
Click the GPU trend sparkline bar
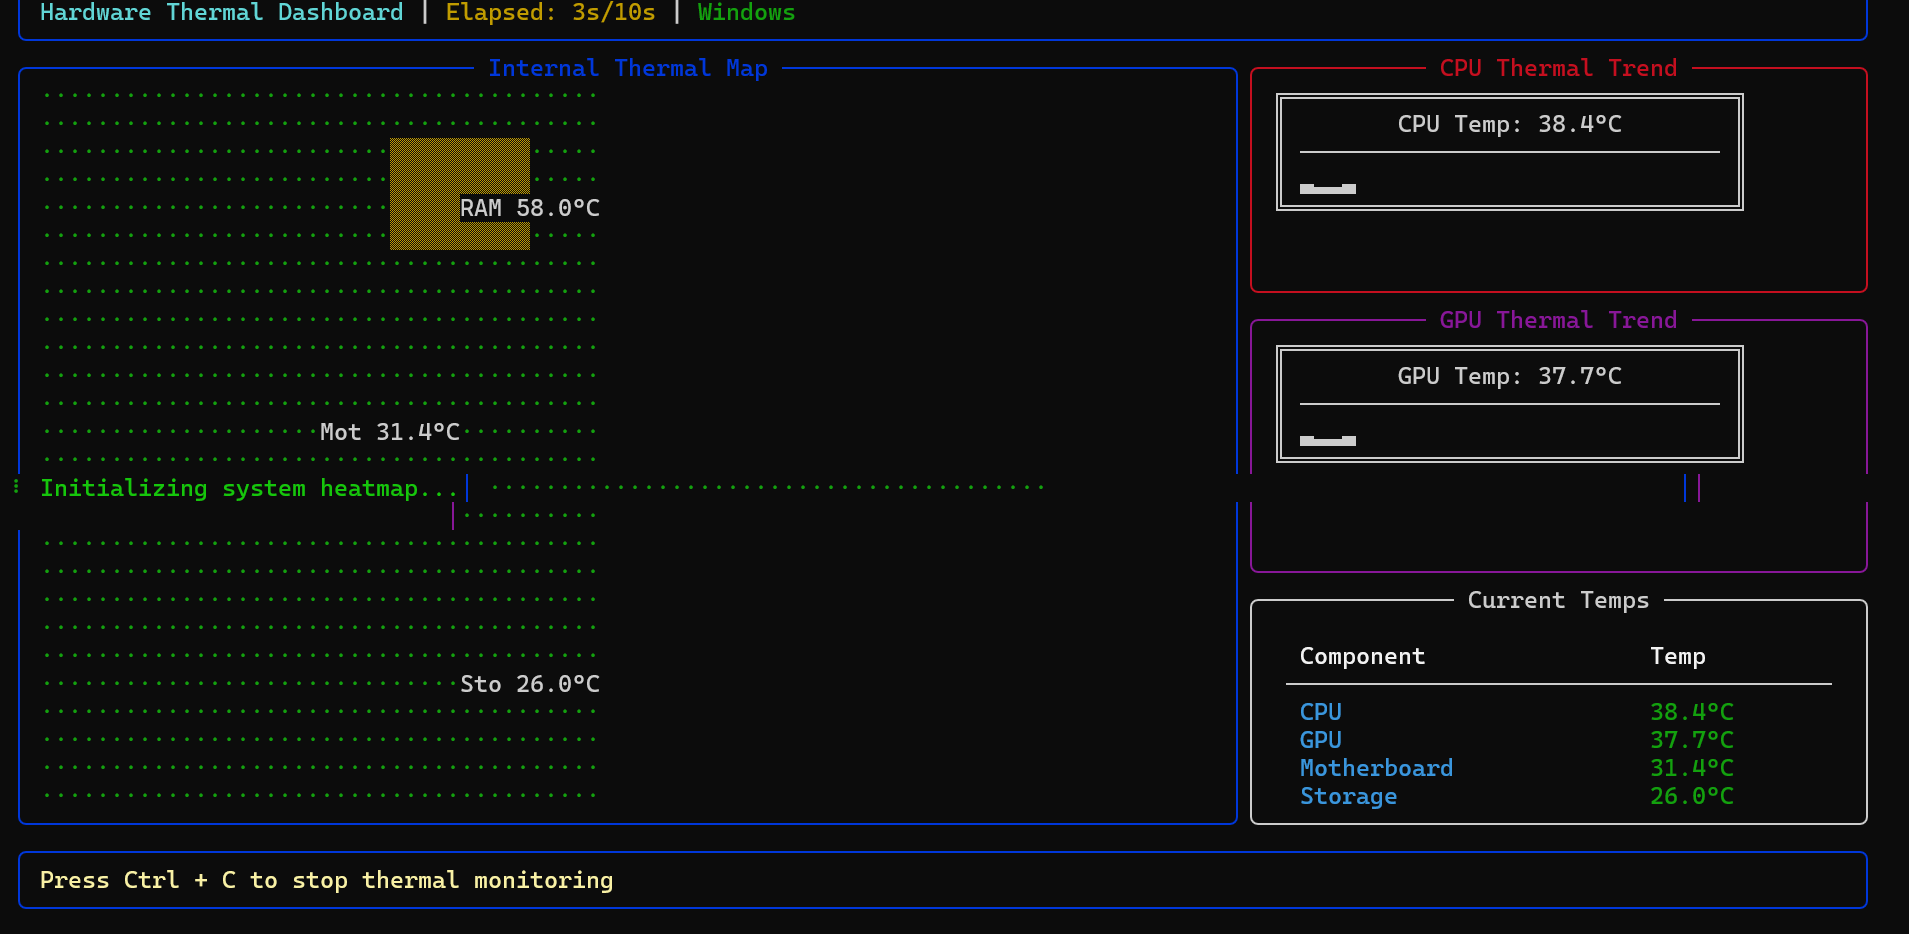click(x=1327, y=440)
